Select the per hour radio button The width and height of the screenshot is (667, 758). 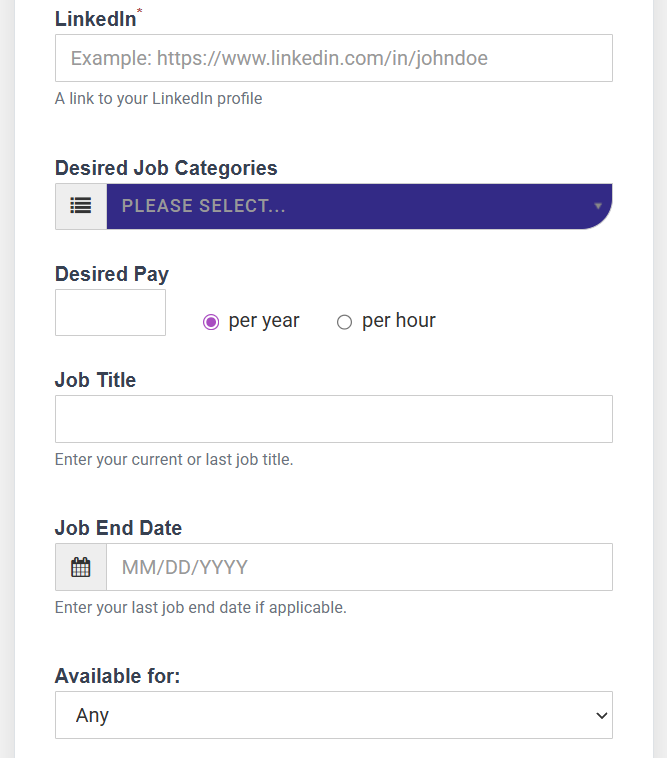344,322
